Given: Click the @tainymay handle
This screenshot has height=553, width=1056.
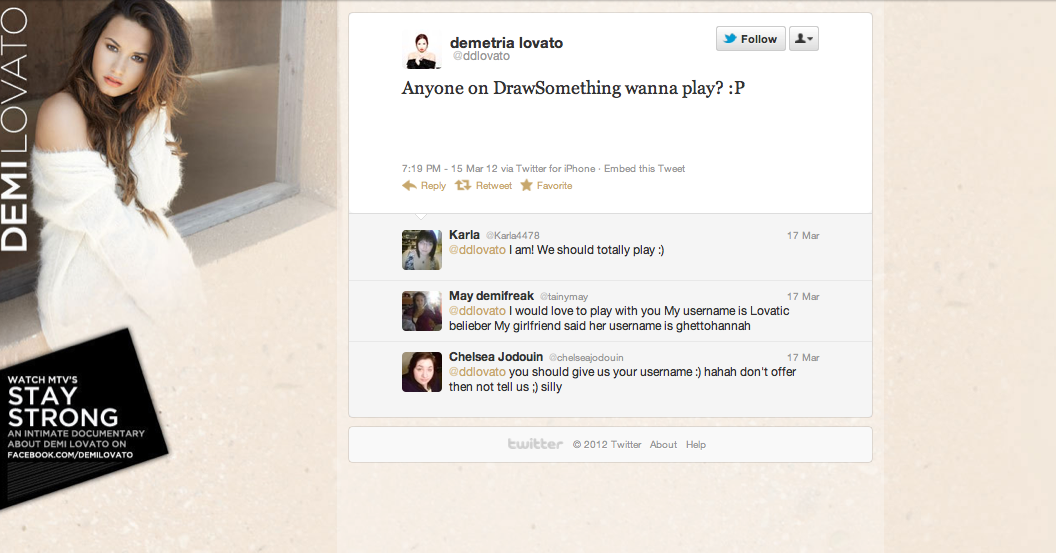Looking at the screenshot, I should tap(564, 296).
